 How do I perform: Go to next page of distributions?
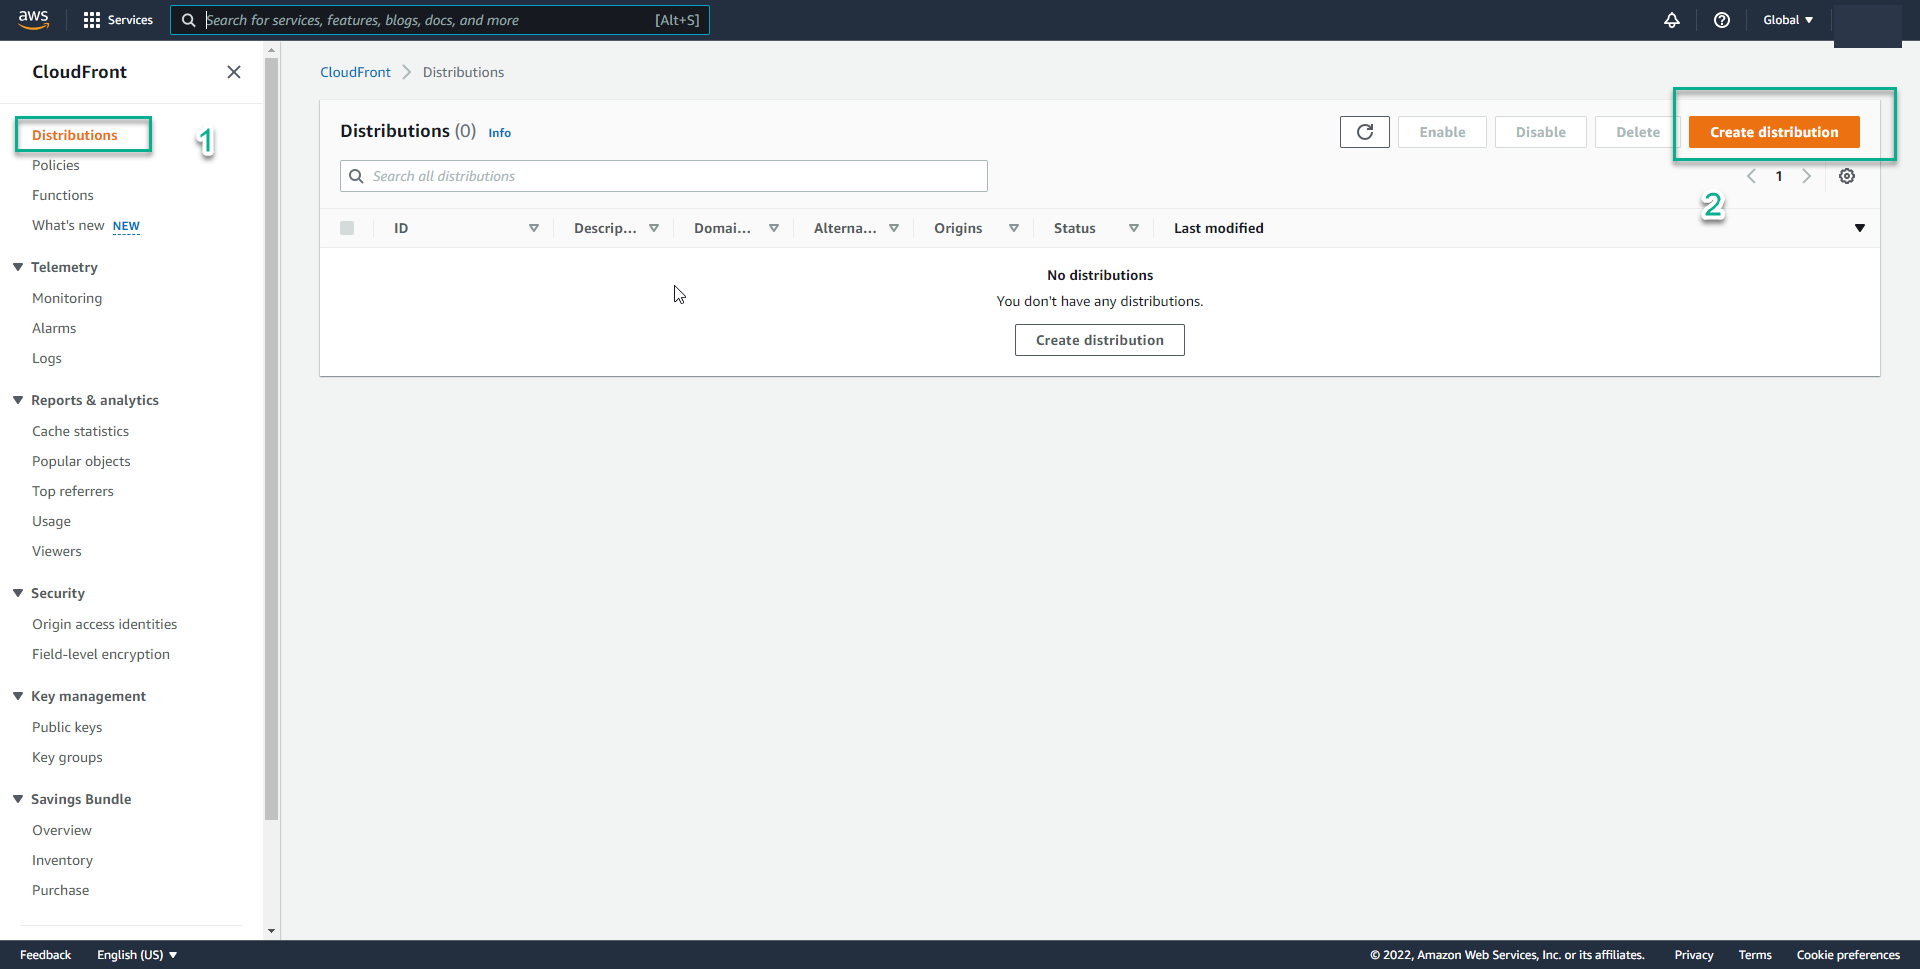coord(1806,176)
